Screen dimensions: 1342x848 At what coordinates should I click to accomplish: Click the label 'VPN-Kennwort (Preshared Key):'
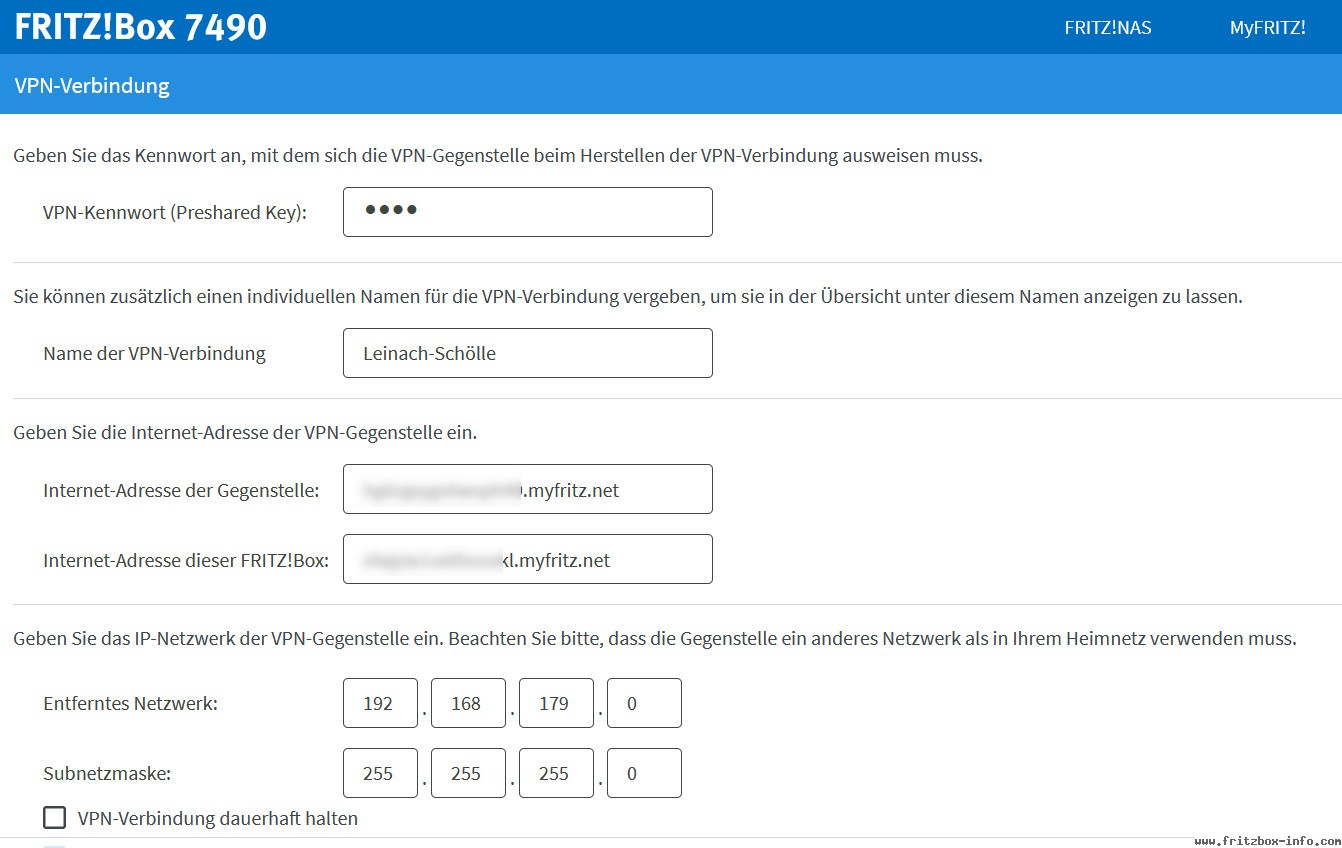coord(175,213)
